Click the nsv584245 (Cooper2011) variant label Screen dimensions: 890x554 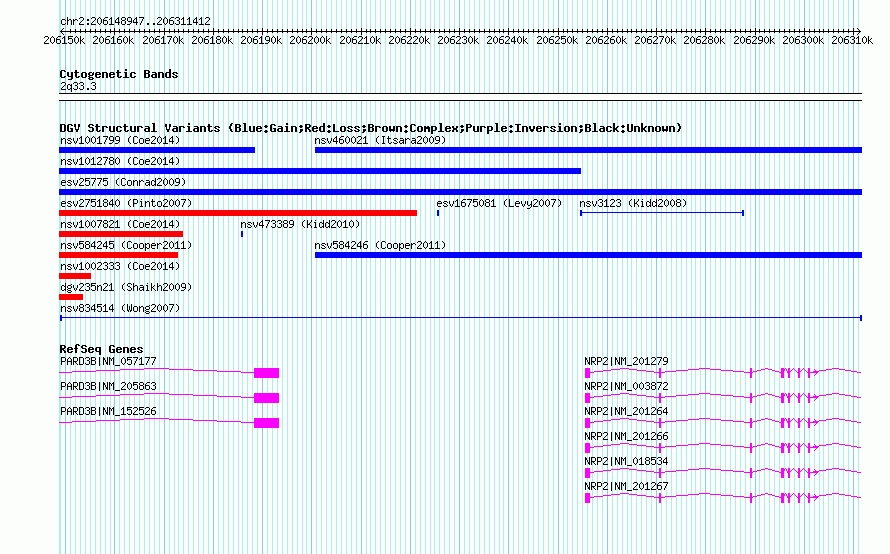[x=126, y=245]
